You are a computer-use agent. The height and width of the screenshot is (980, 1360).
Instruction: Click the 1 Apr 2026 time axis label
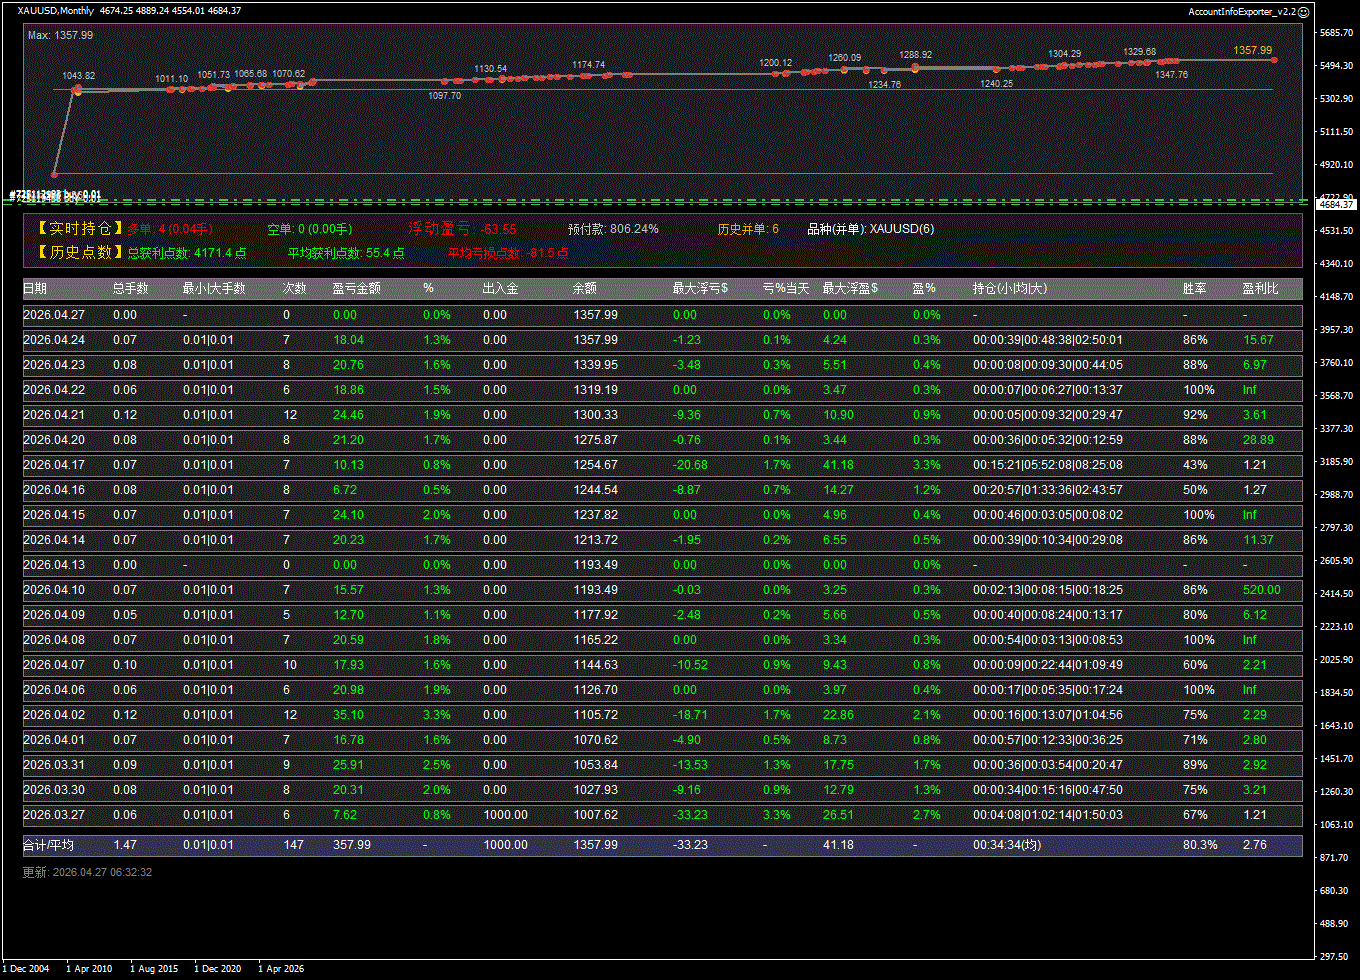[x=281, y=968]
